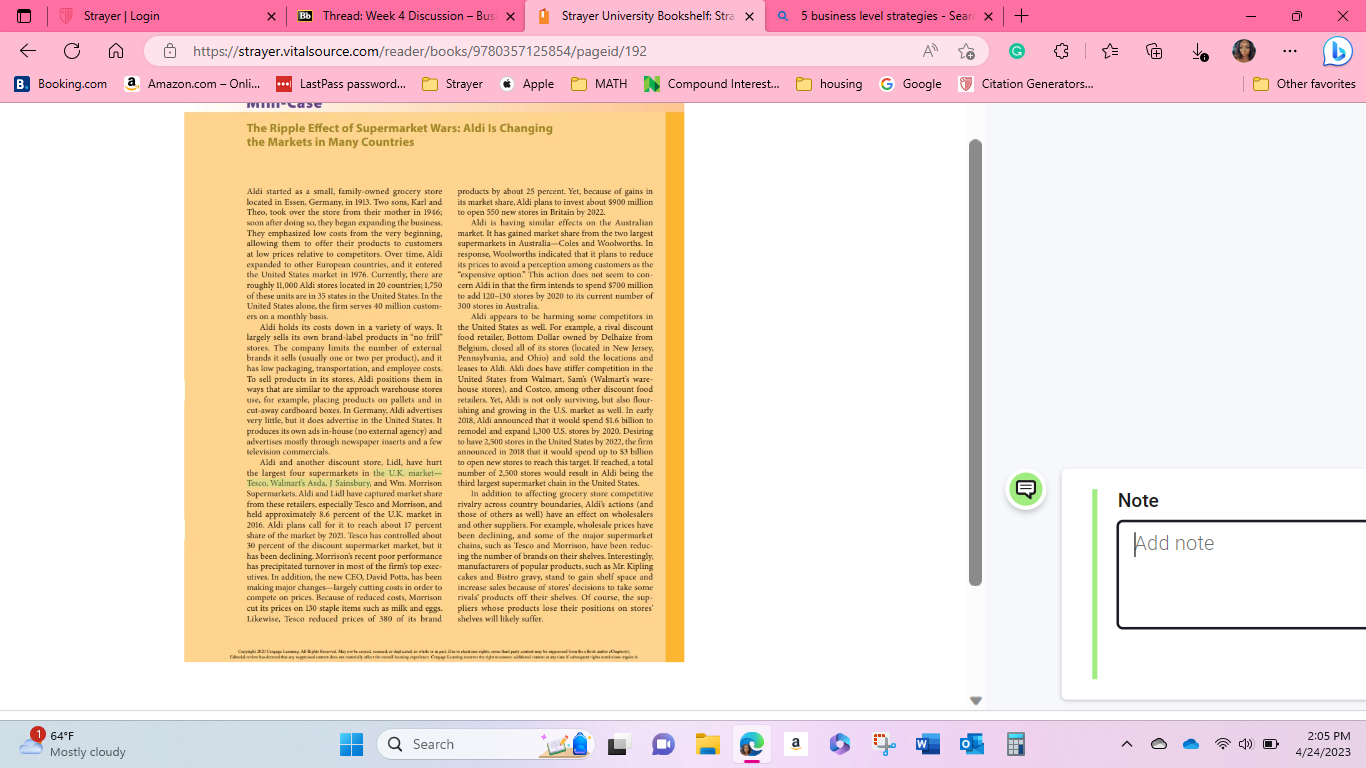Click the Add note text box
This screenshot has width=1366, height=768.
(x=1242, y=574)
